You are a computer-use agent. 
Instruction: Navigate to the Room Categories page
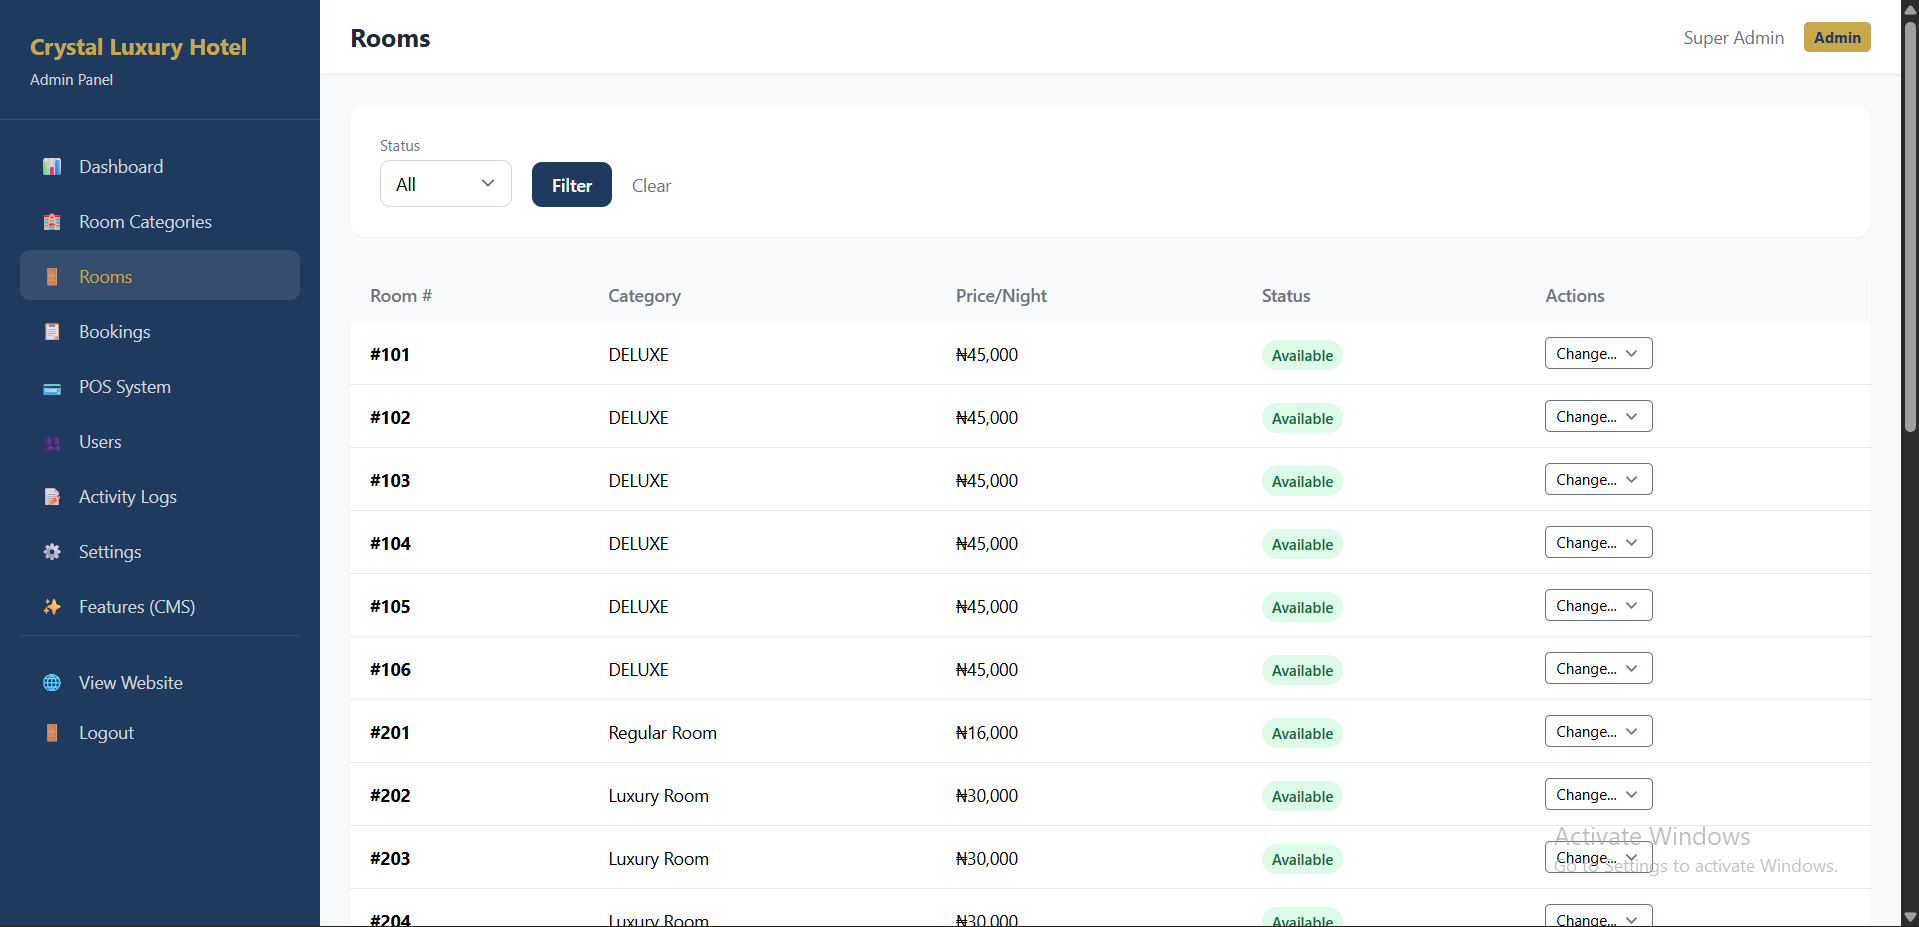click(145, 221)
